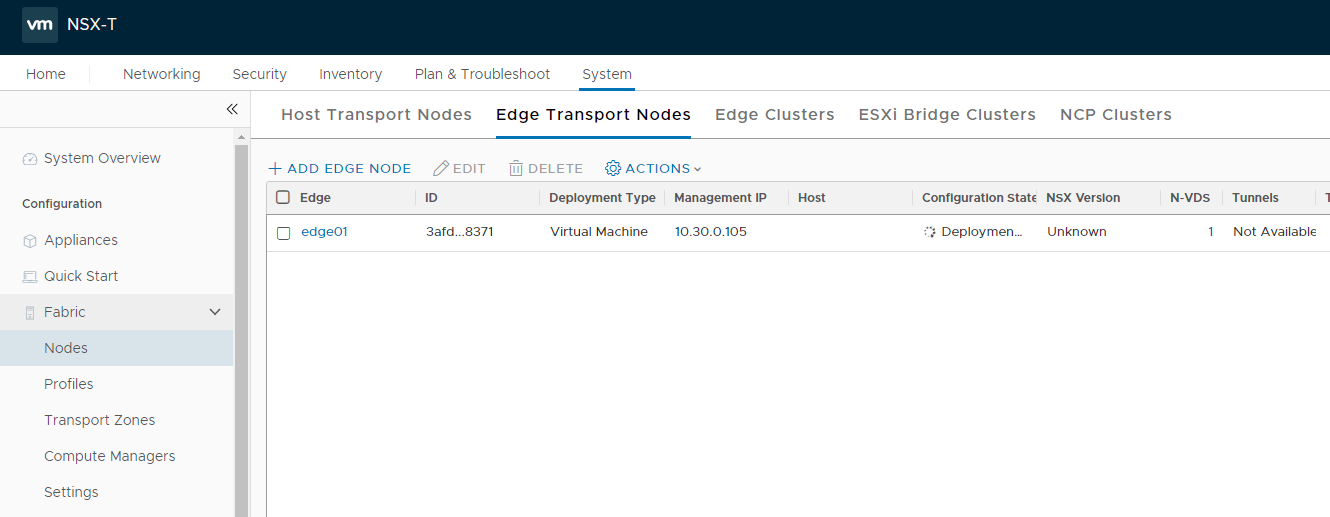The height and width of the screenshot is (517, 1330).
Task: Click the Quick Start laptop icon
Action: click(30, 277)
